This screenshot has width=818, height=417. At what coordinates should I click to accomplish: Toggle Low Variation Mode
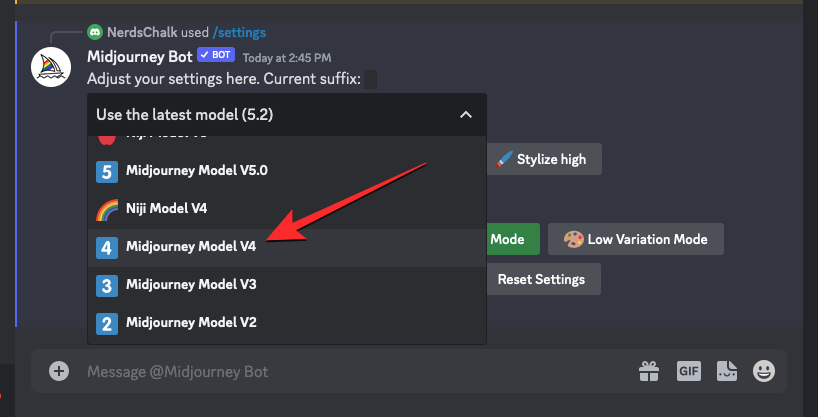click(635, 239)
